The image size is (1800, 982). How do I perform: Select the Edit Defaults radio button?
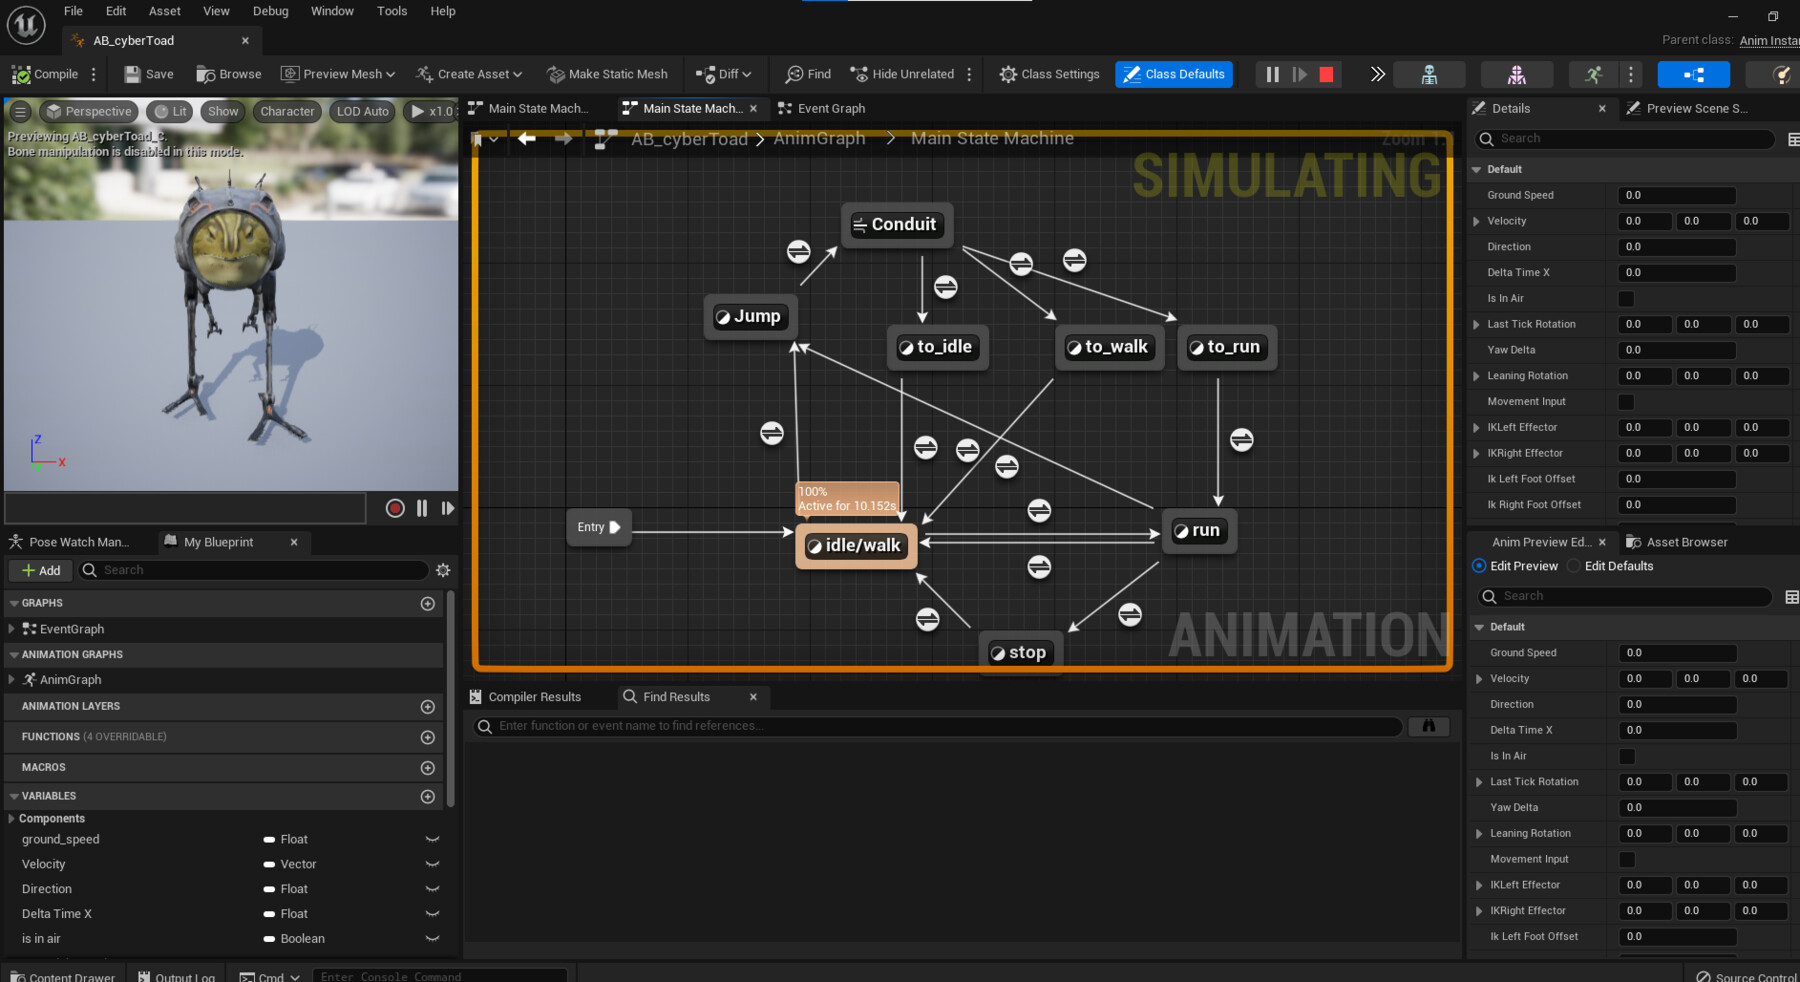pos(1574,566)
